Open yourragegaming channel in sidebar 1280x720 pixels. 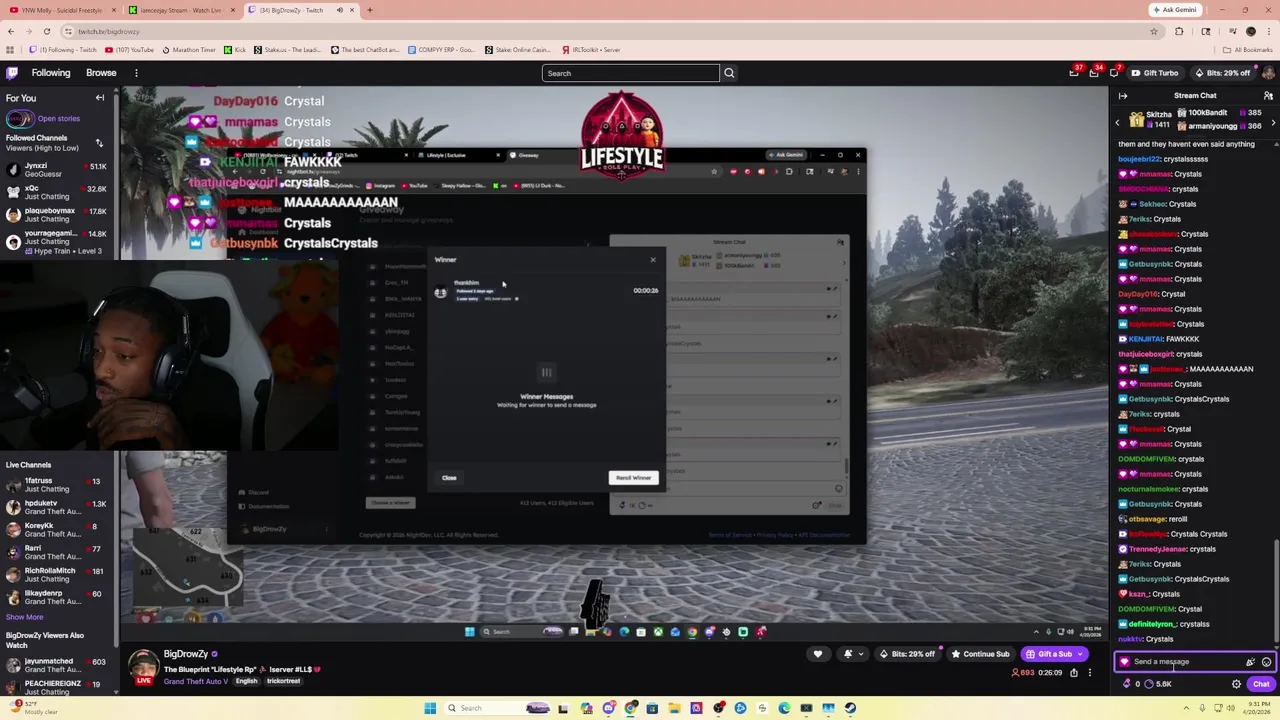[x=56, y=241]
